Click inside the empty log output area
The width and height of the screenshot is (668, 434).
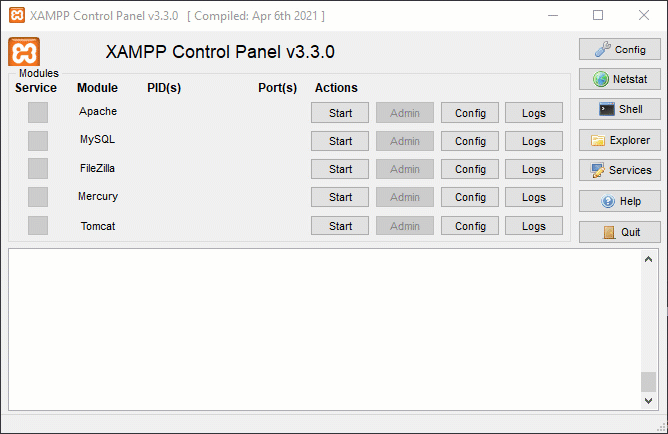point(325,330)
